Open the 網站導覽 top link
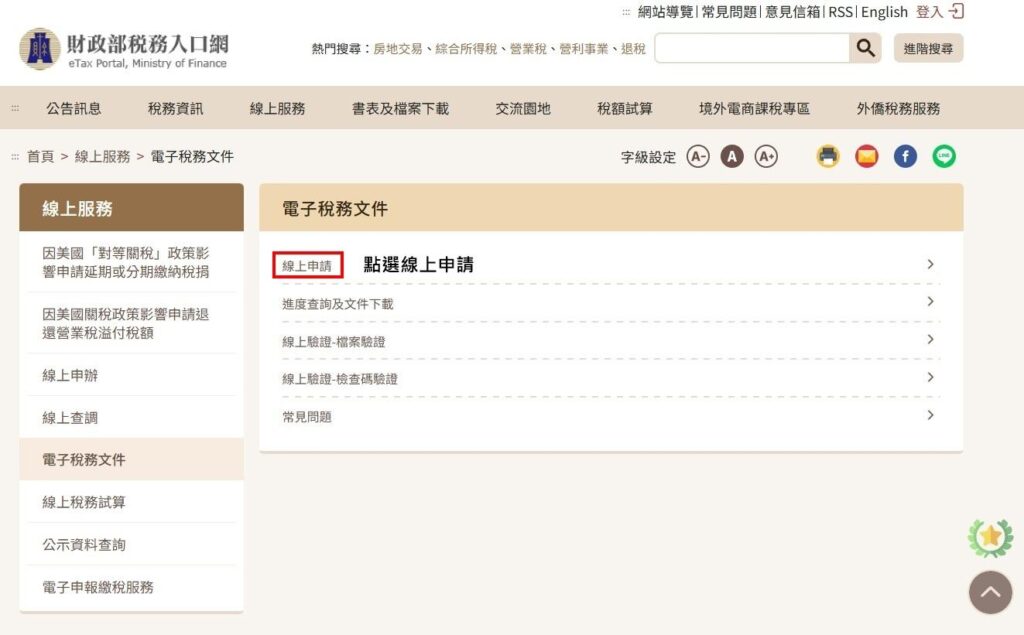 665,12
